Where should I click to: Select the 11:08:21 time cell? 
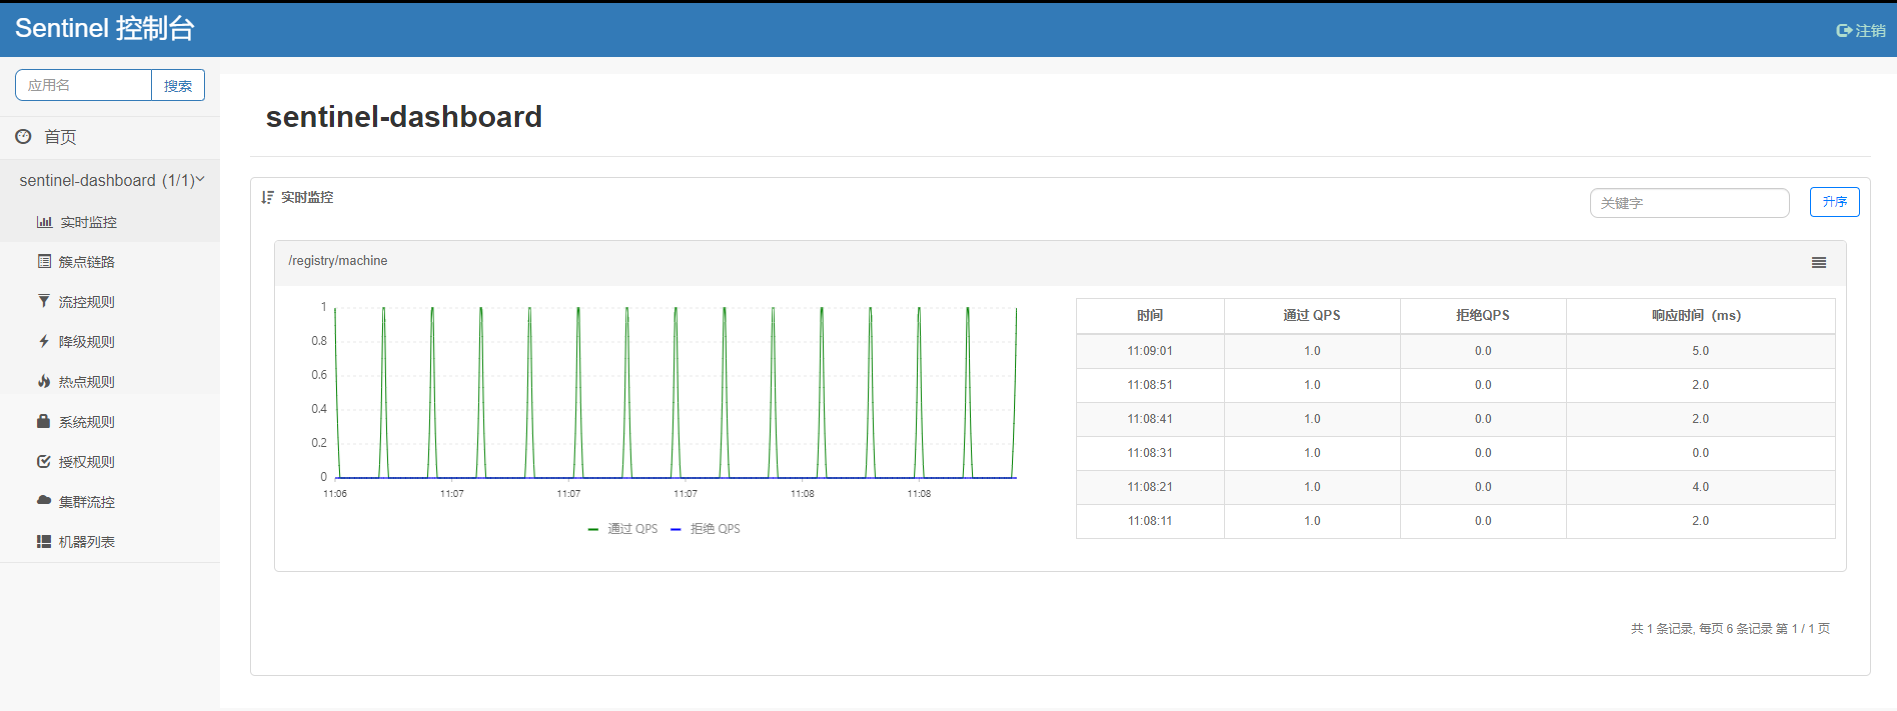coord(1150,487)
